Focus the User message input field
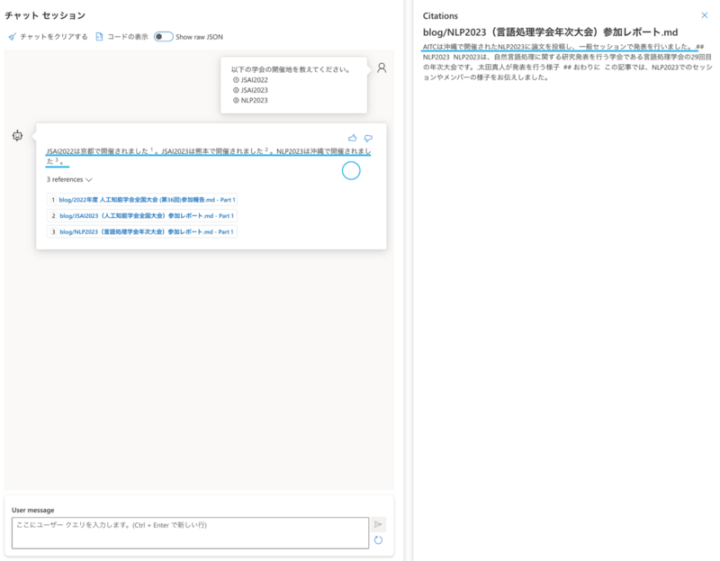 coord(188,532)
